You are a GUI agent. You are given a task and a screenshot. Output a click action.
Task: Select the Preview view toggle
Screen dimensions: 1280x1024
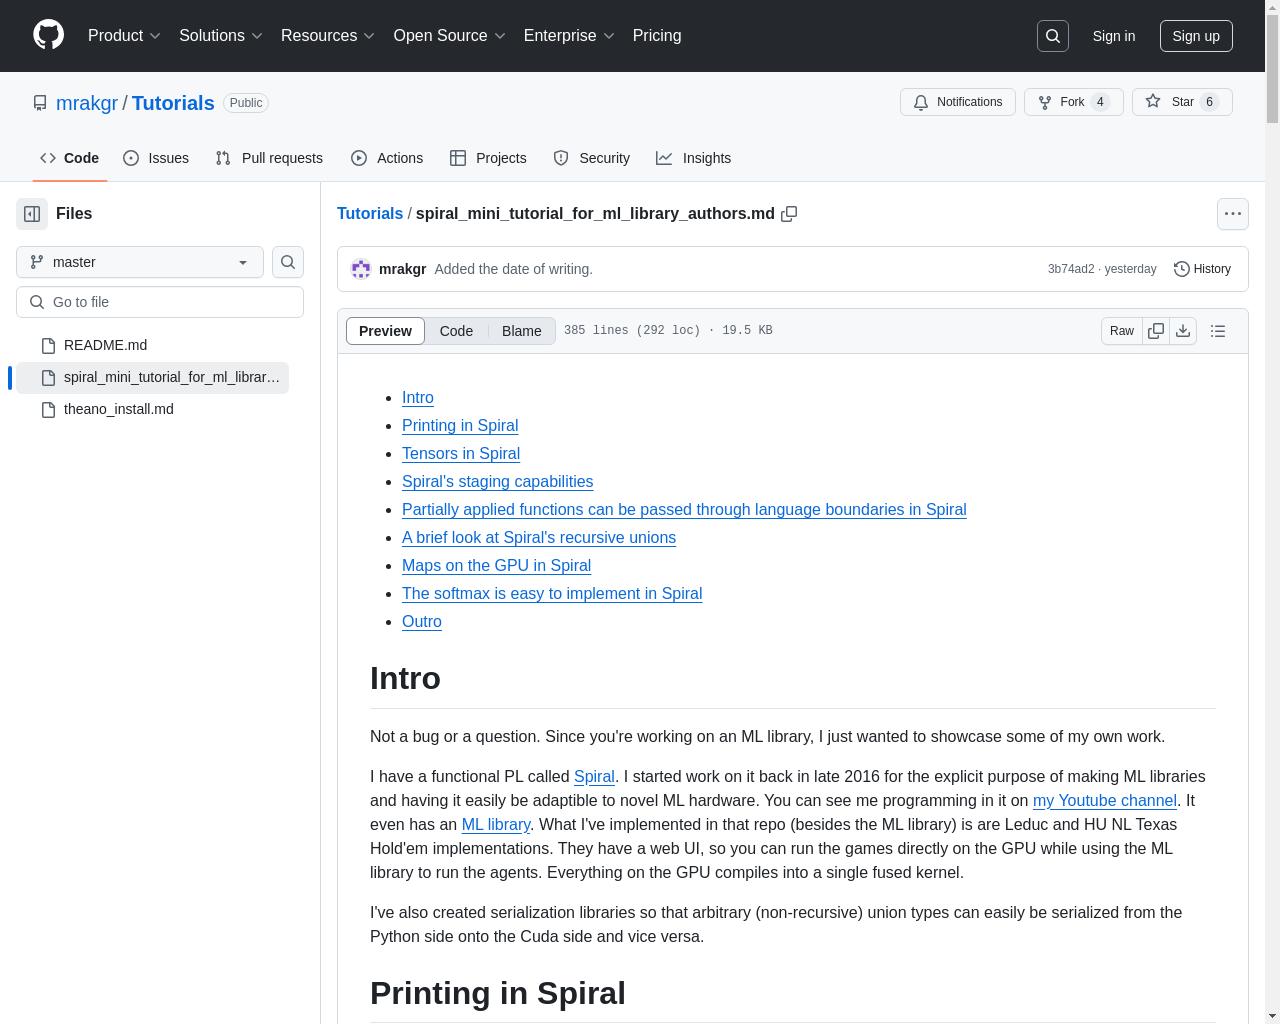coord(385,331)
